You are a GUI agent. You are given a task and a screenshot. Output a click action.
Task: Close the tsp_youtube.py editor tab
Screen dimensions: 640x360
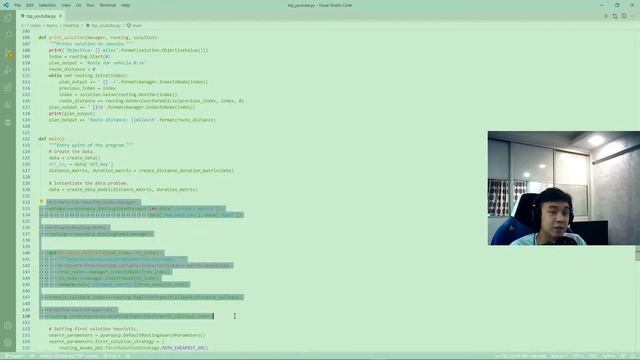60,16
